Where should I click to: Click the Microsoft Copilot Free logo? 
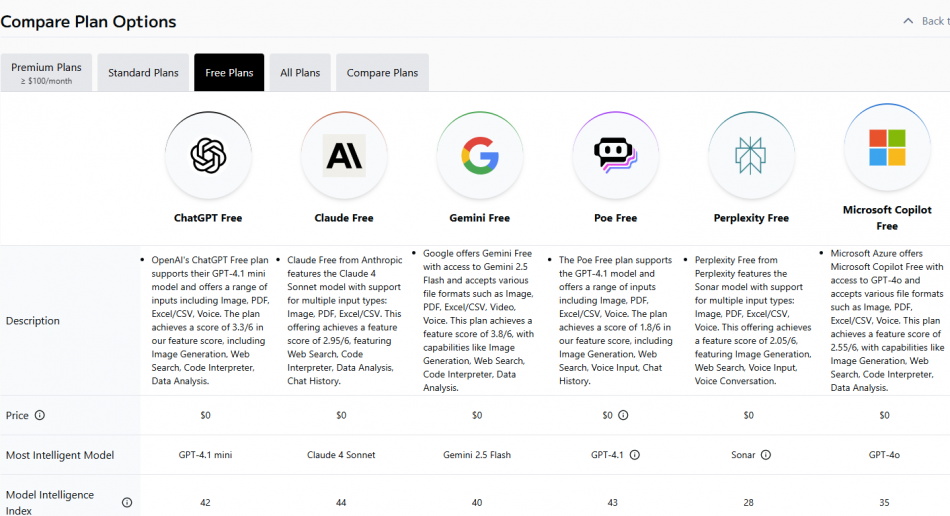[x=887, y=147]
